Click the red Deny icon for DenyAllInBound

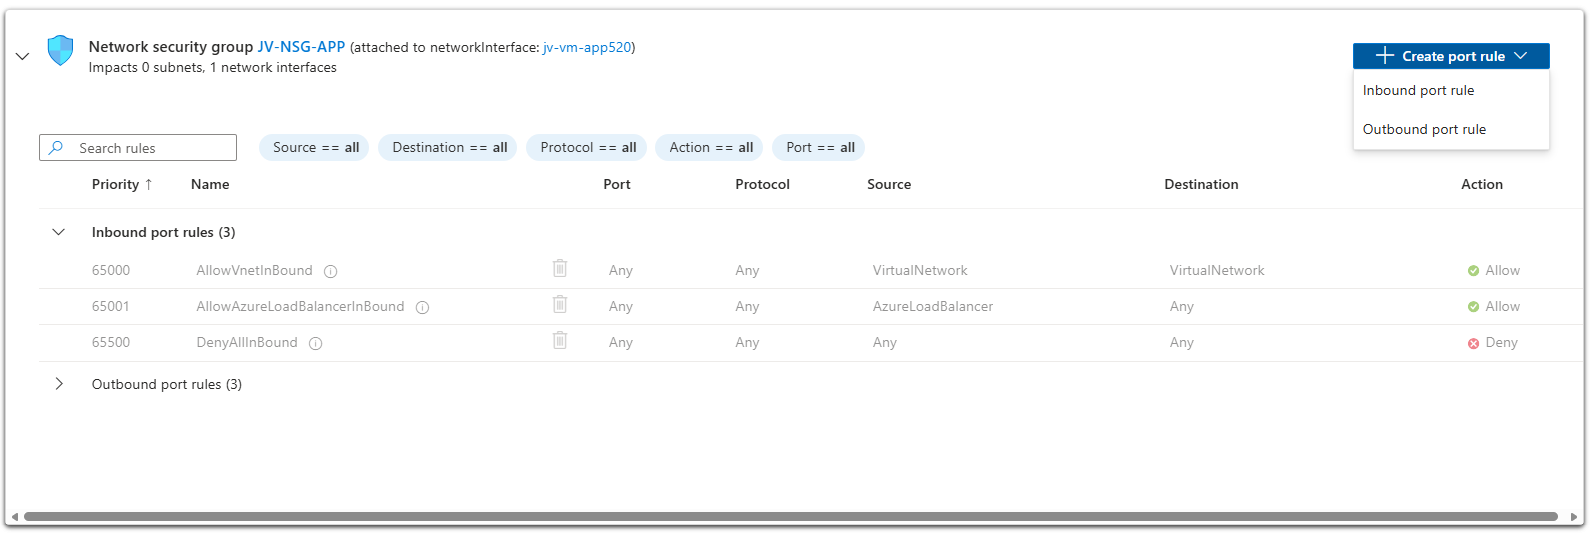coord(1473,343)
